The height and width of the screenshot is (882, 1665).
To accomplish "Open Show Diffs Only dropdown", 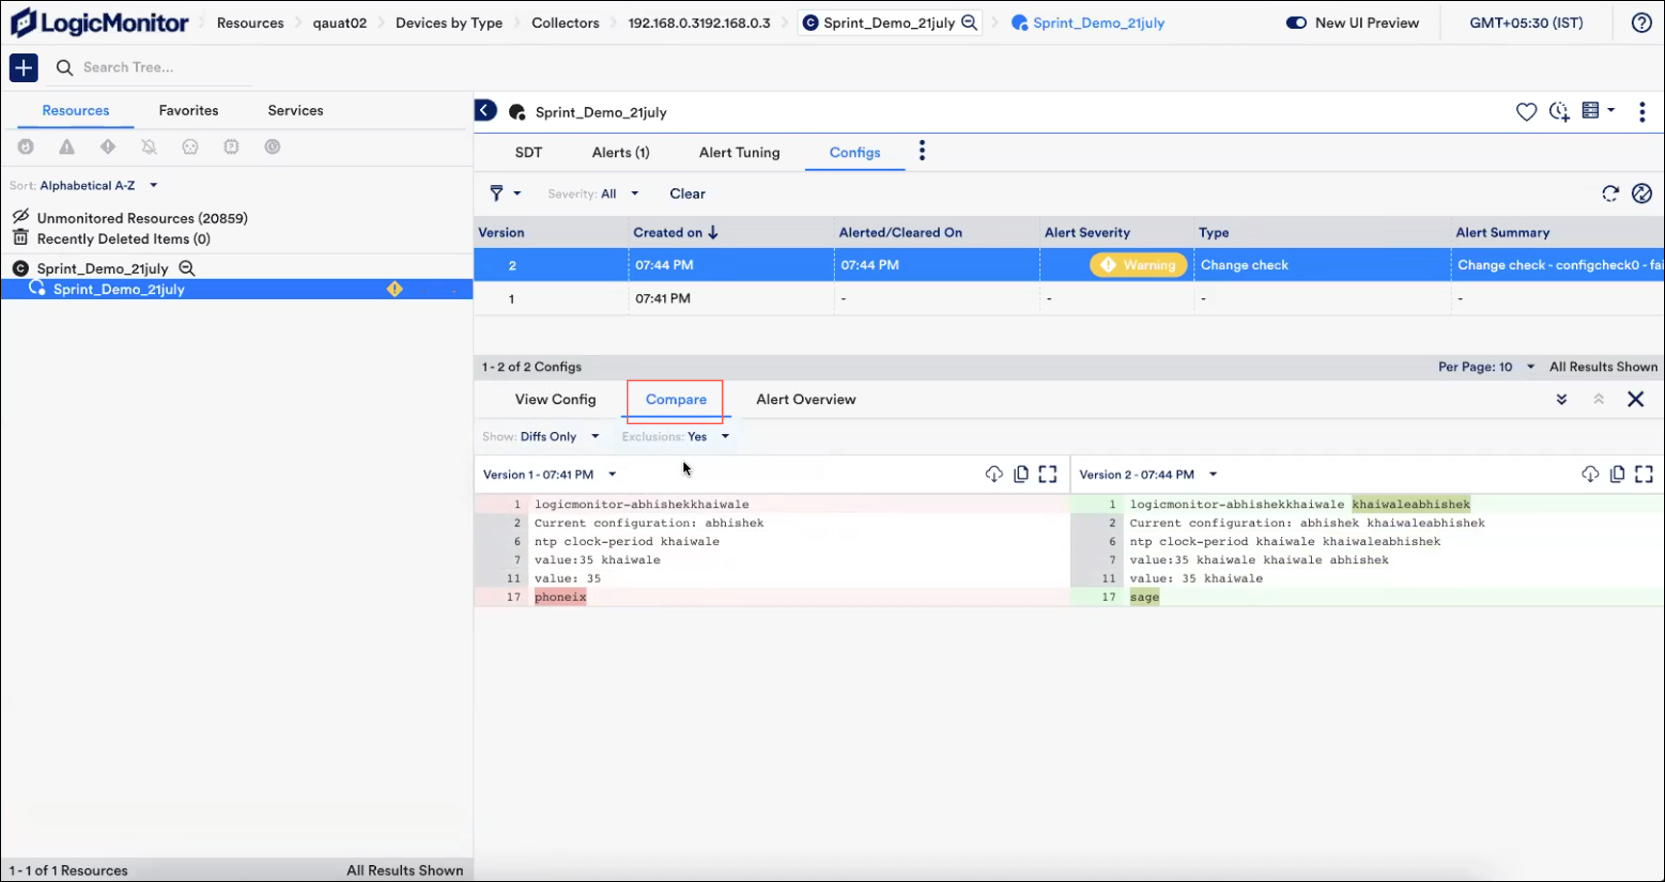I will pos(540,437).
